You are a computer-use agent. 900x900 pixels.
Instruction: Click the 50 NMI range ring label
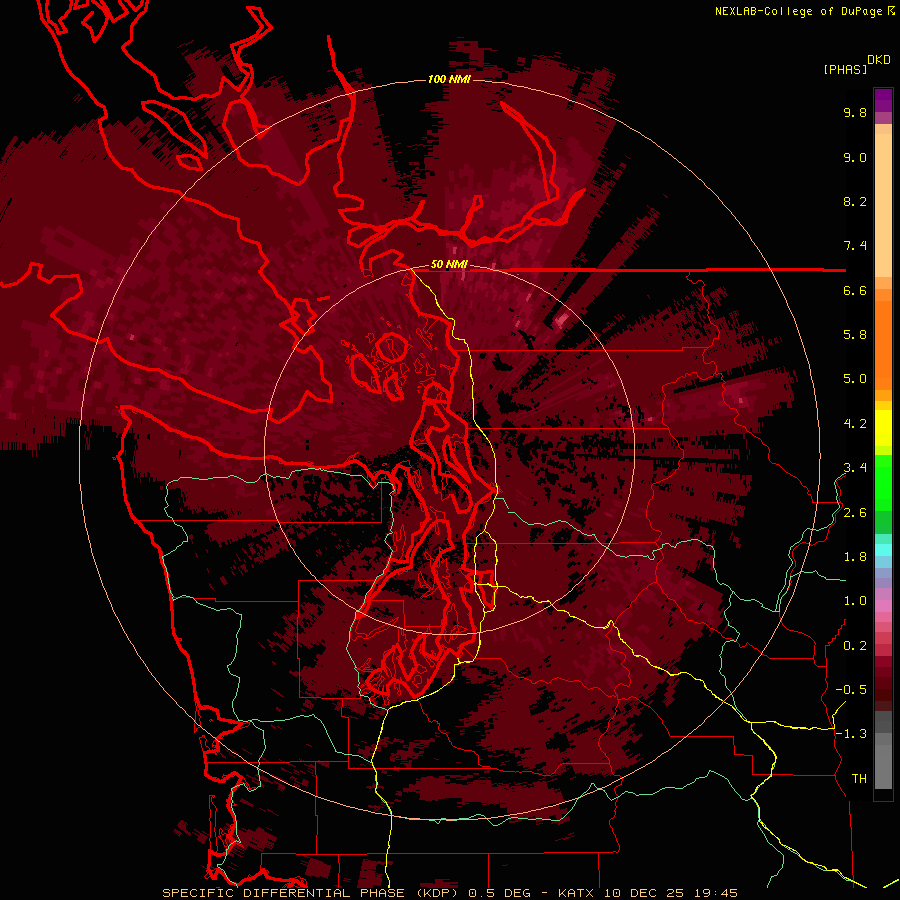coord(449,264)
